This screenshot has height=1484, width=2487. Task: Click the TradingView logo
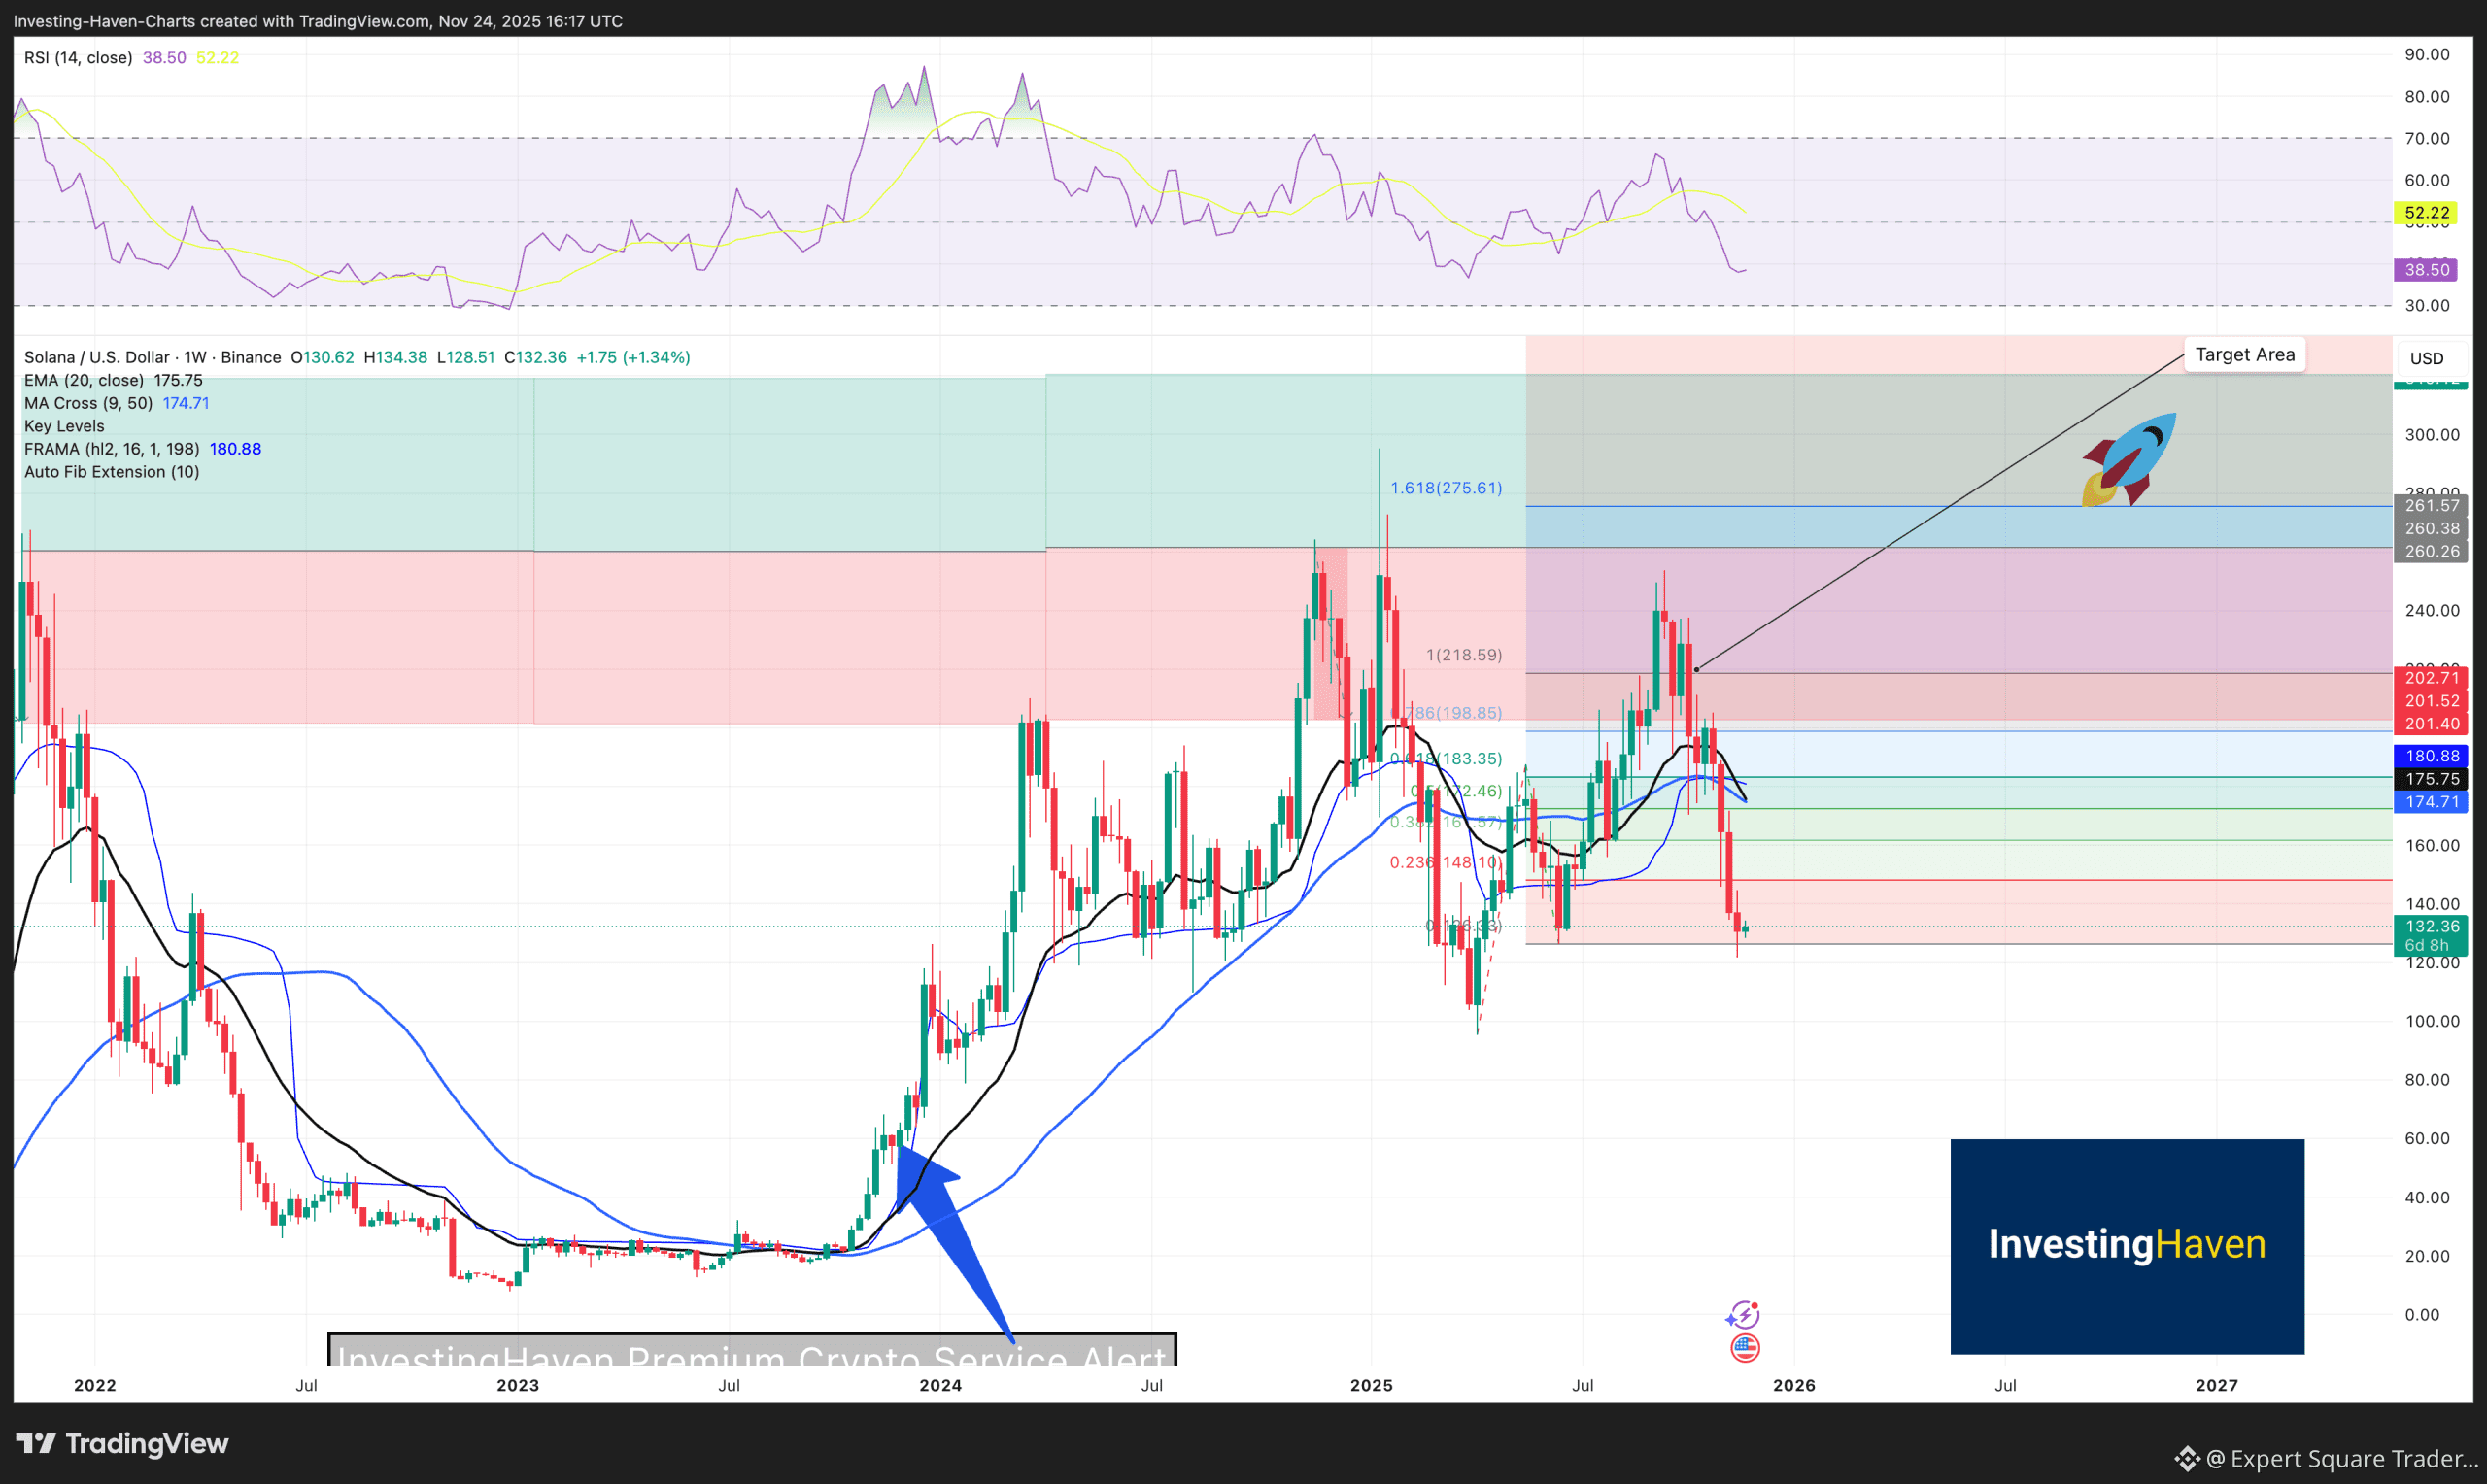[x=123, y=1444]
